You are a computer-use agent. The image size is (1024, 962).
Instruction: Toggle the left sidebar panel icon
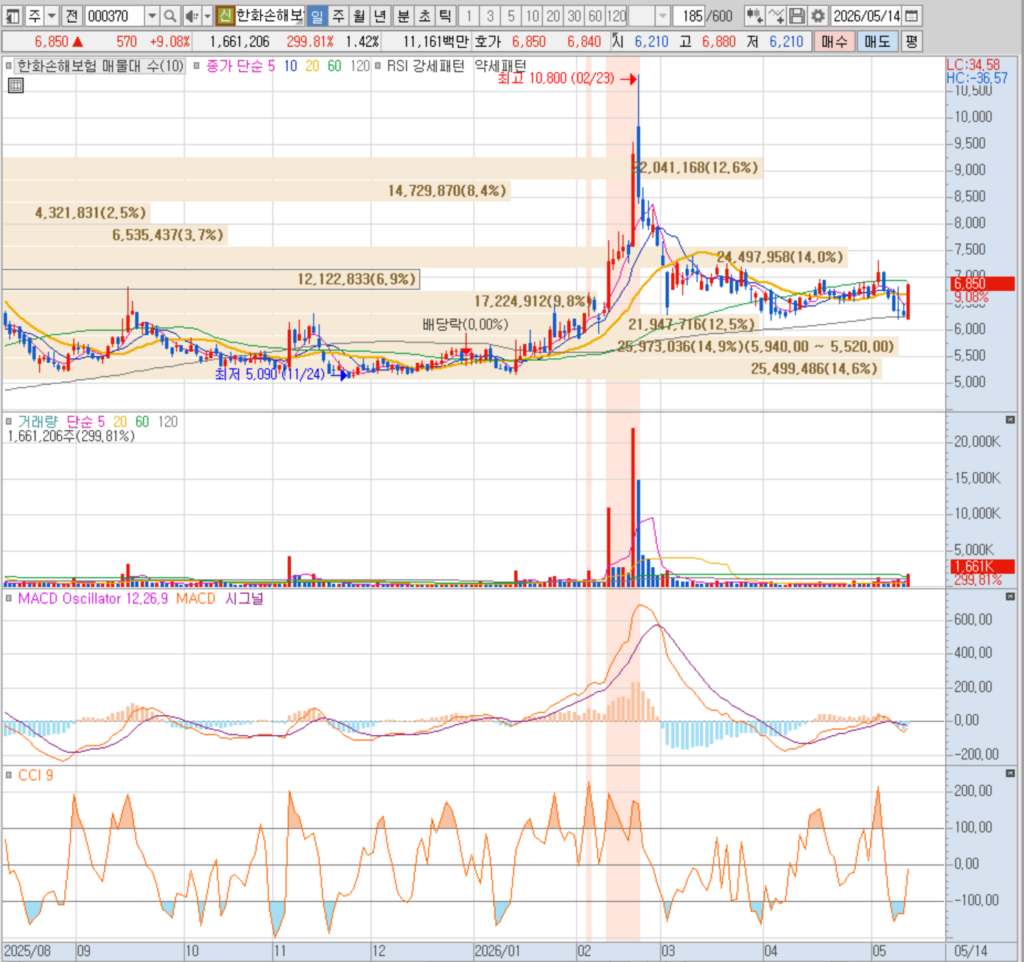[x=12, y=16]
